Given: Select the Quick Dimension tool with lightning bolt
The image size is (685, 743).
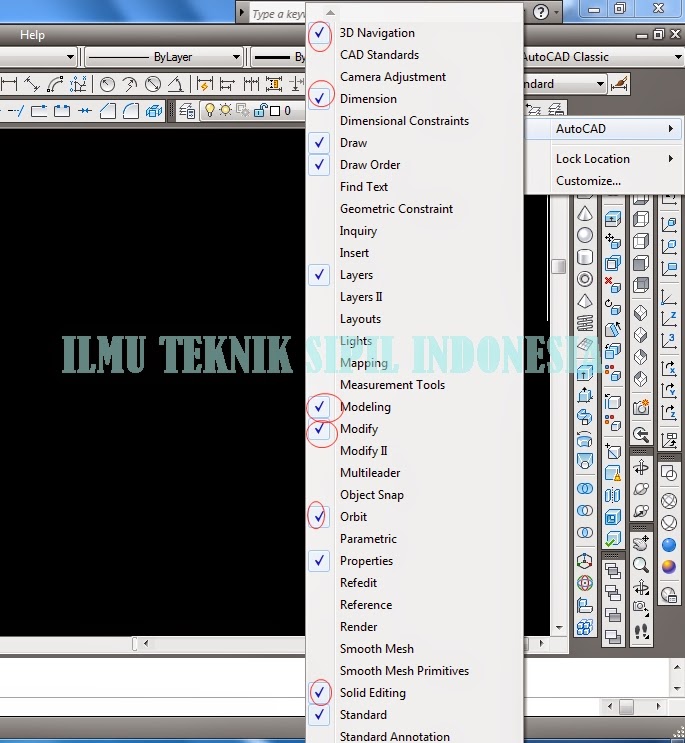Looking at the screenshot, I should pyautogui.click(x=204, y=85).
